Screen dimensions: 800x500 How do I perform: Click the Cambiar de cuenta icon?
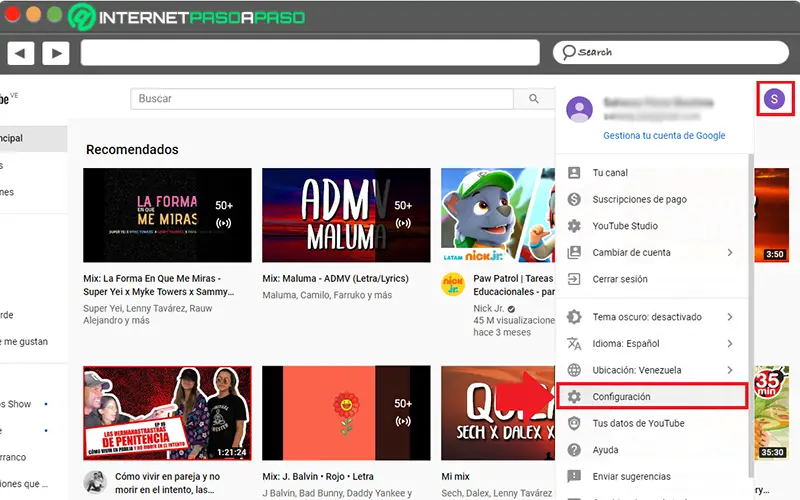(574, 252)
